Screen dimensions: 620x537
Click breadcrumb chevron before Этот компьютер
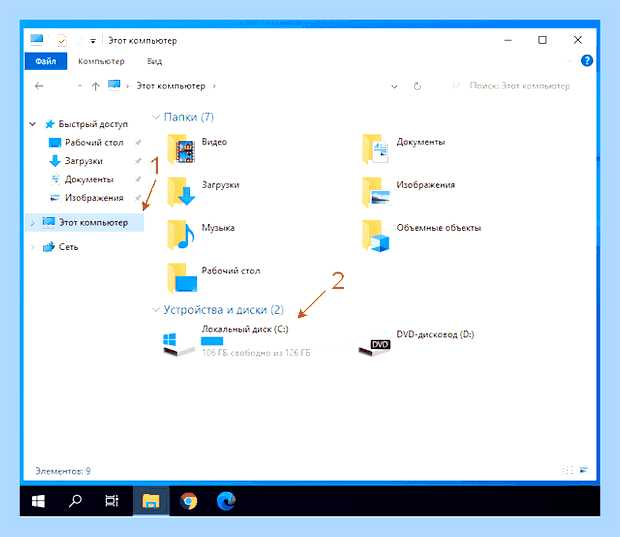(x=127, y=86)
